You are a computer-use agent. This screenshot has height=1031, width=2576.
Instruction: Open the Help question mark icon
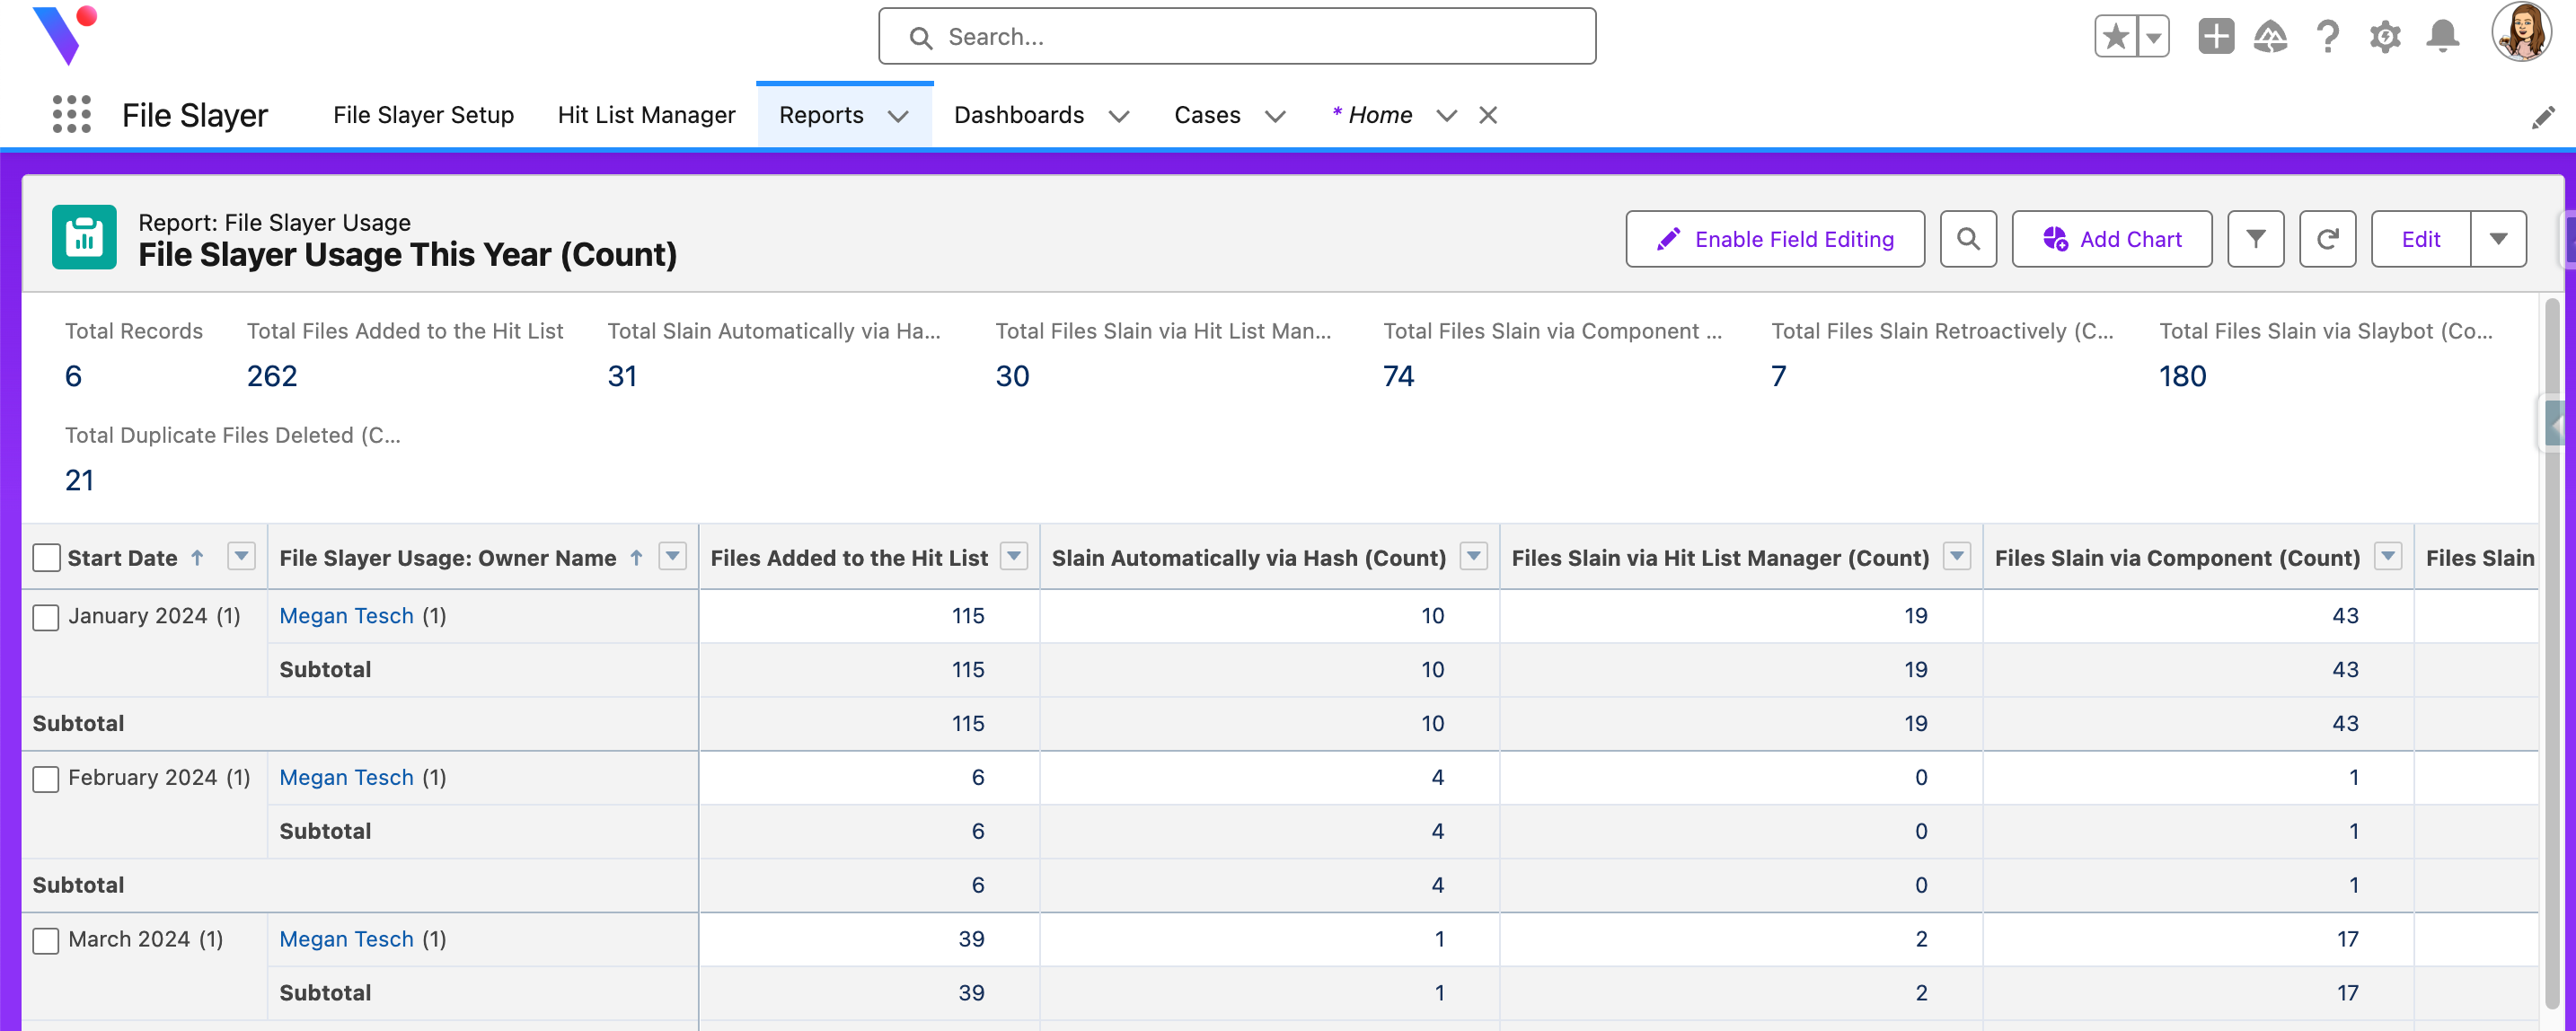2328,37
